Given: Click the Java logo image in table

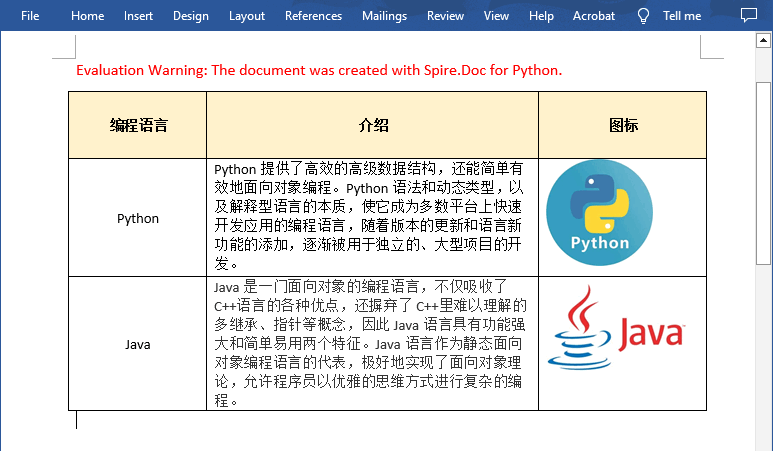Looking at the screenshot, I should (x=616, y=327).
